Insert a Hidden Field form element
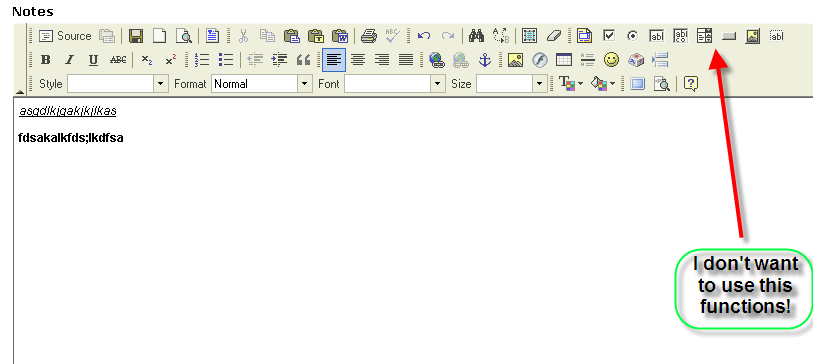The height and width of the screenshot is (364, 813). tap(776, 36)
